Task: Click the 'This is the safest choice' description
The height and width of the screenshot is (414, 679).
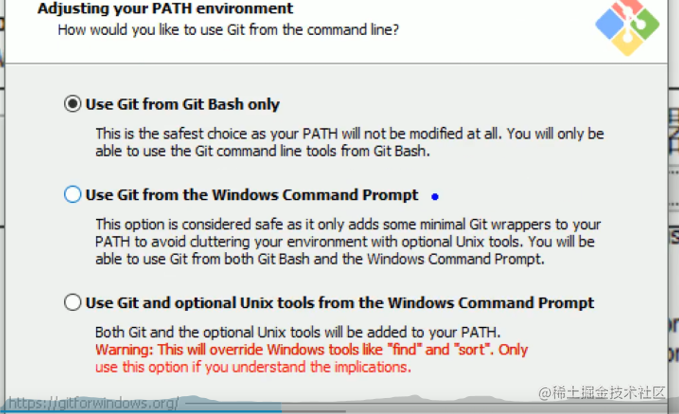Action: pyautogui.click(x=348, y=133)
